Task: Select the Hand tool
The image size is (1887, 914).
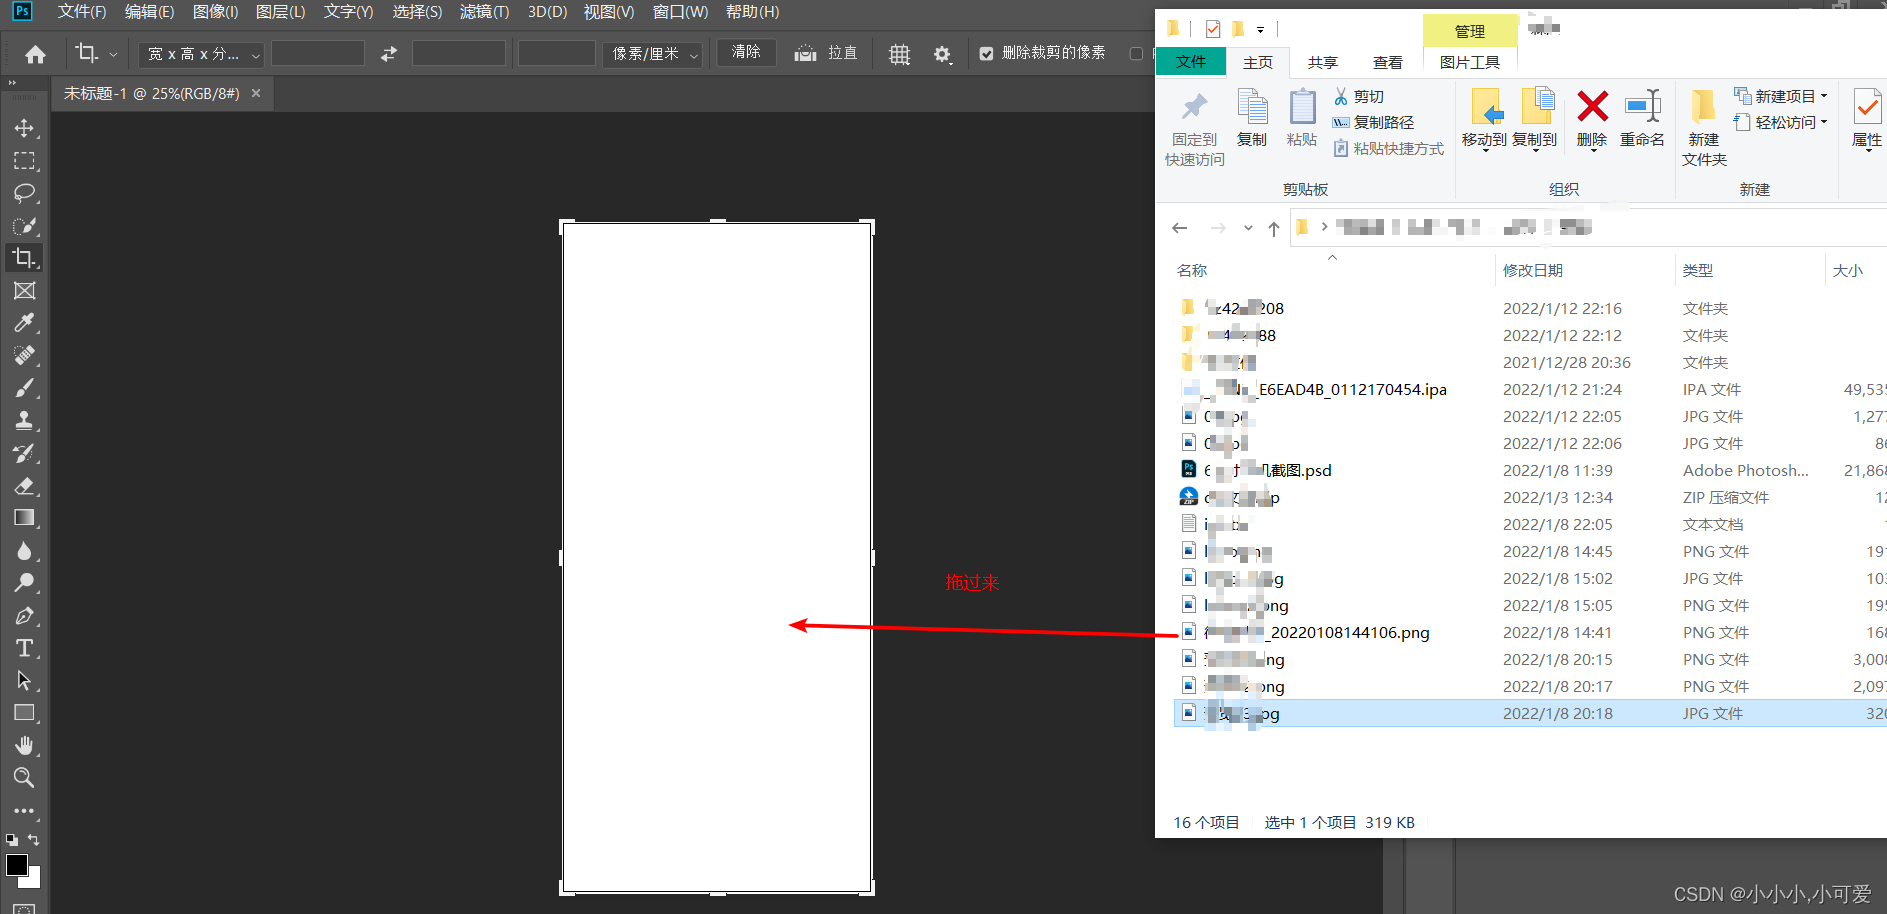Action: [x=24, y=745]
